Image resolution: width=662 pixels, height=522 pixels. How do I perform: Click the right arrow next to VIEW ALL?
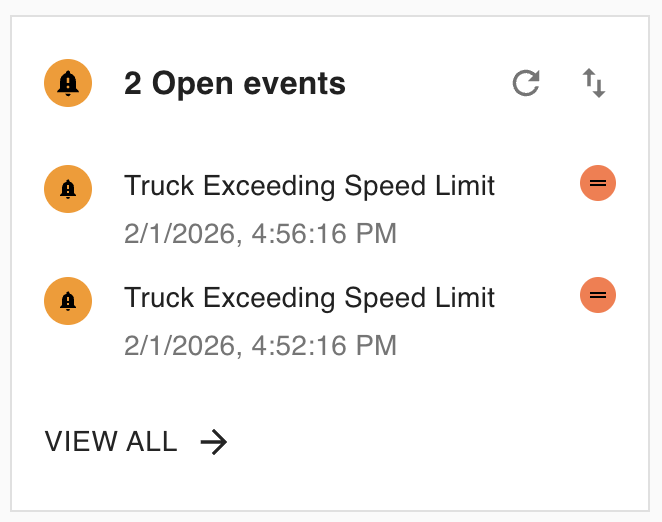pyautogui.click(x=213, y=442)
